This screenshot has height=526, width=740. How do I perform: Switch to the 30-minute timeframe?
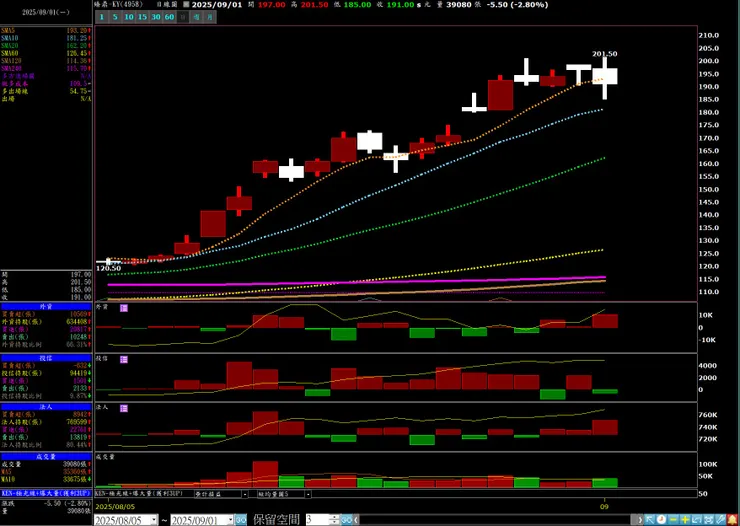point(156,17)
